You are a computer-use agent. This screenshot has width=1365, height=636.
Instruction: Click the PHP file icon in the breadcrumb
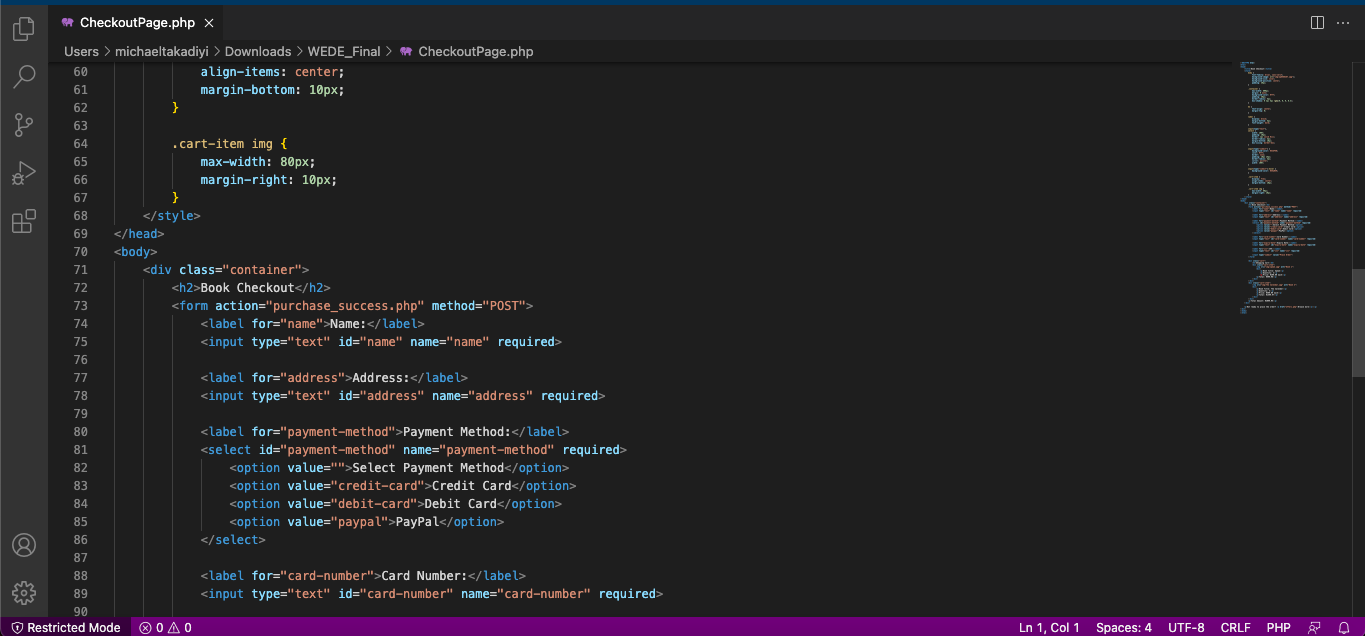click(x=406, y=51)
